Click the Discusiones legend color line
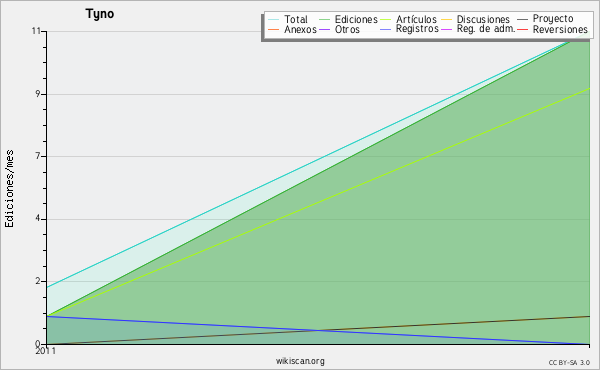Image resolution: width=600 pixels, height=370 pixels. 447,20
